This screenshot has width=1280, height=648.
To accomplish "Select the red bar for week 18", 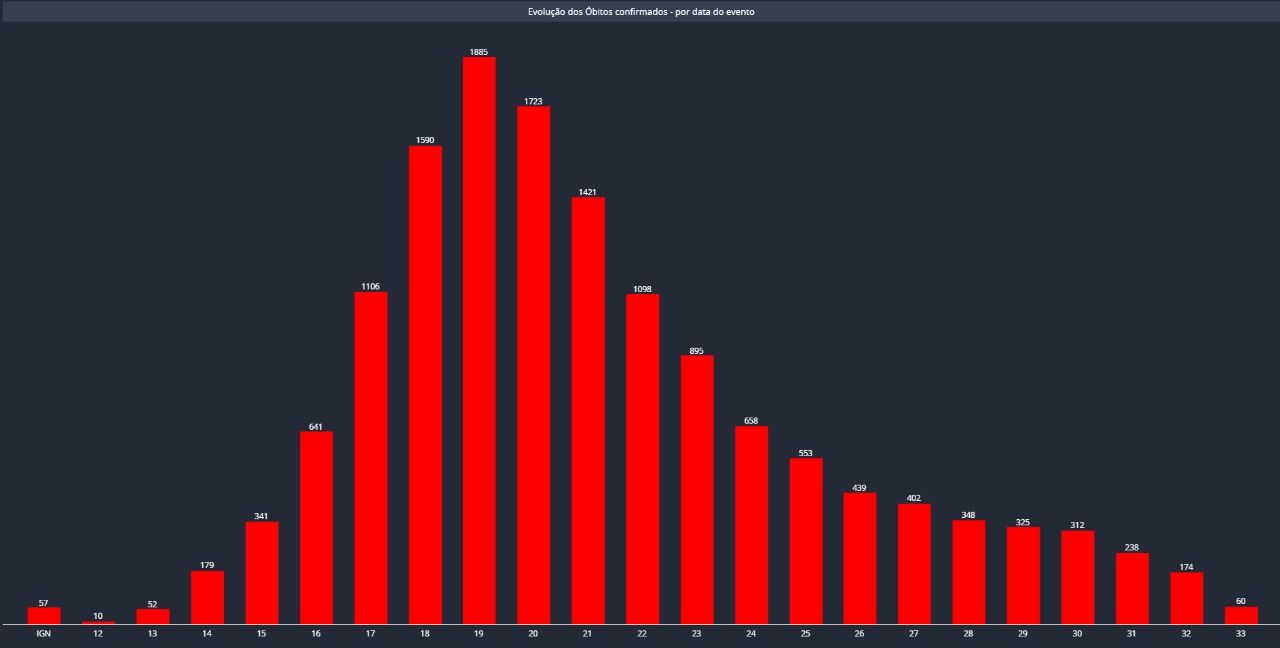I will [x=425, y=385].
